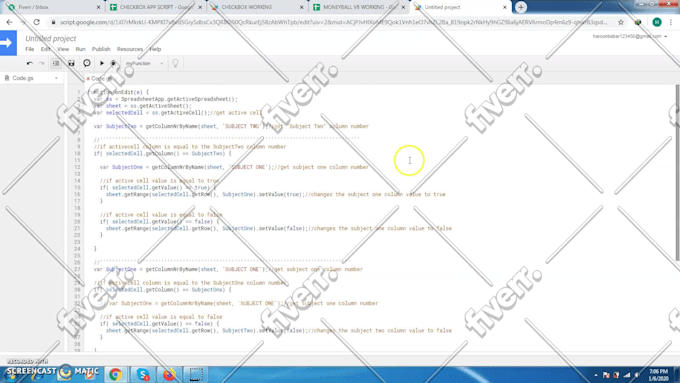This screenshot has width=680, height=383.
Task: Click the Redo arrow in the toolbar
Action: [42, 63]
